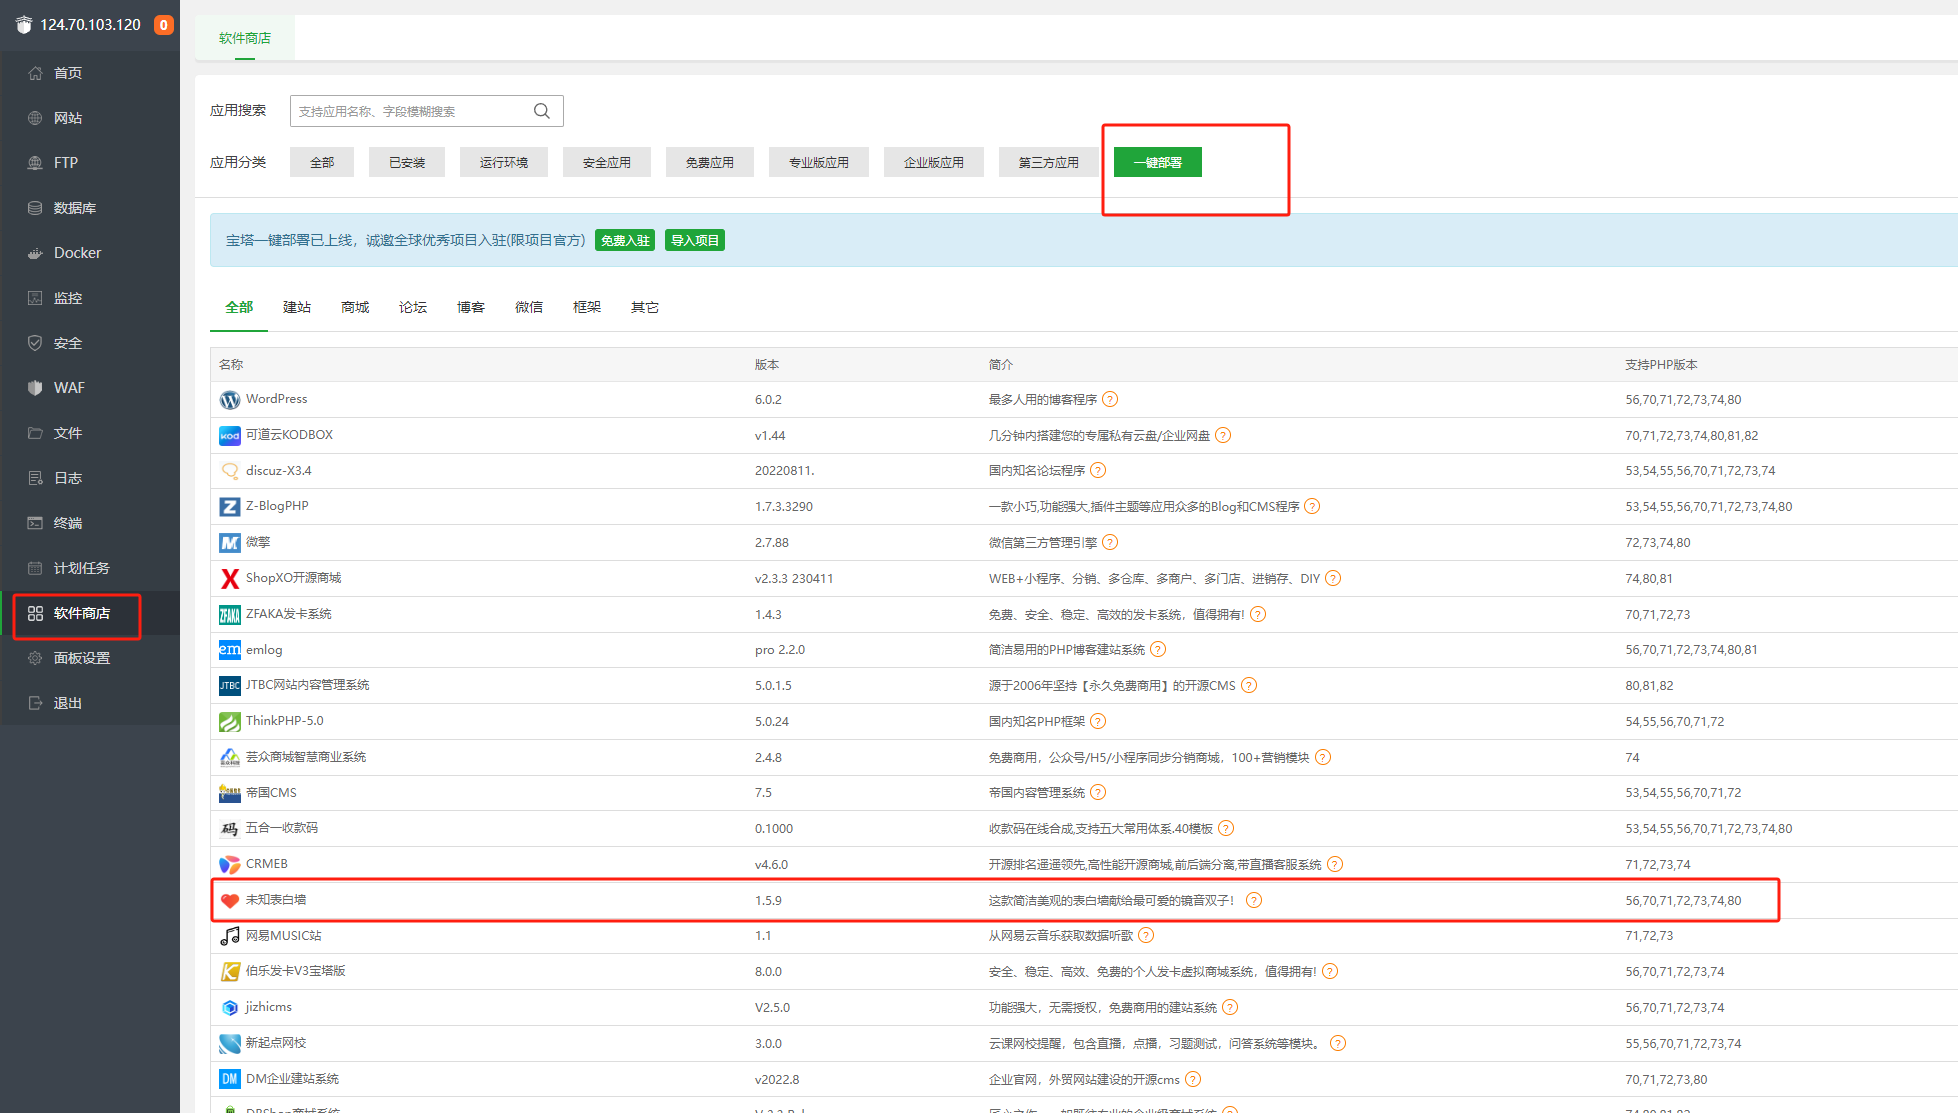Click the WAF shield icon in sidebar
This screenshot has height=1113, width=1958.
tap(35, 388)
